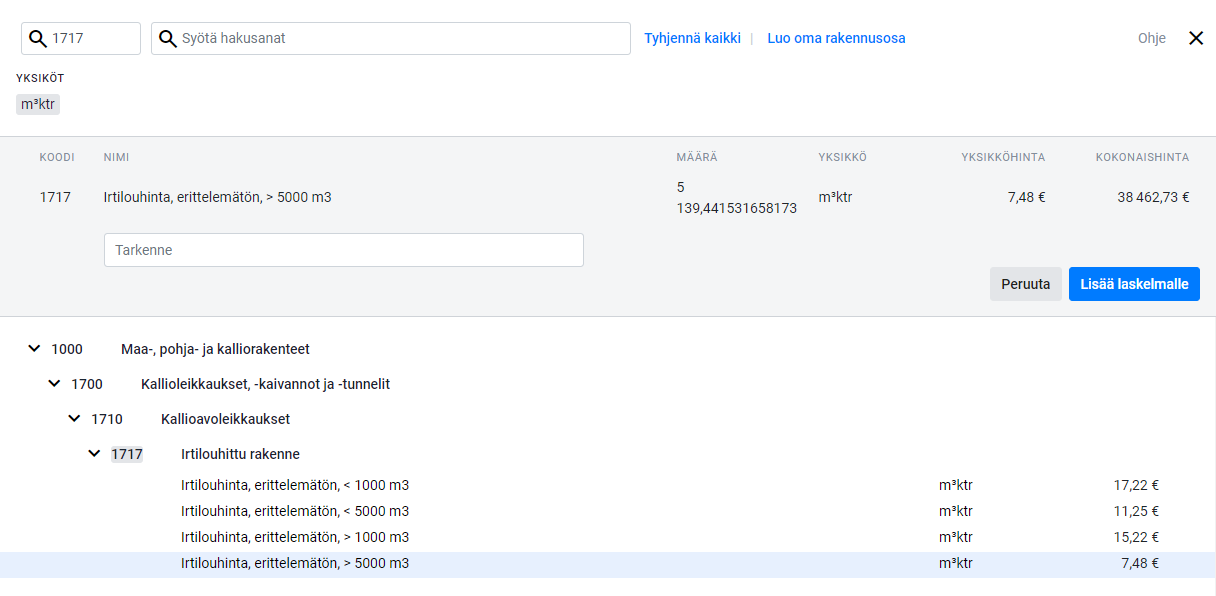Click the Peruuta button
This screenshot has height=596, width=1216.
pyautogui.click(x=1026, y=284)
